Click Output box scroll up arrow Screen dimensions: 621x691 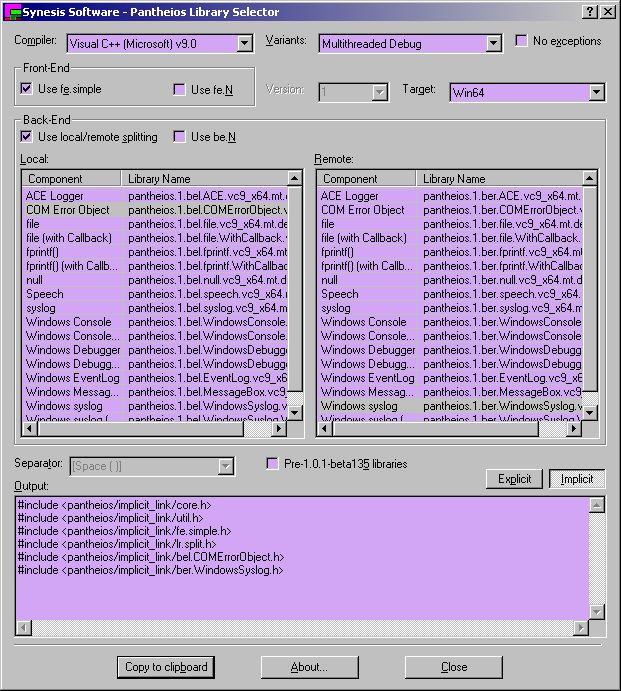[596, 505]
